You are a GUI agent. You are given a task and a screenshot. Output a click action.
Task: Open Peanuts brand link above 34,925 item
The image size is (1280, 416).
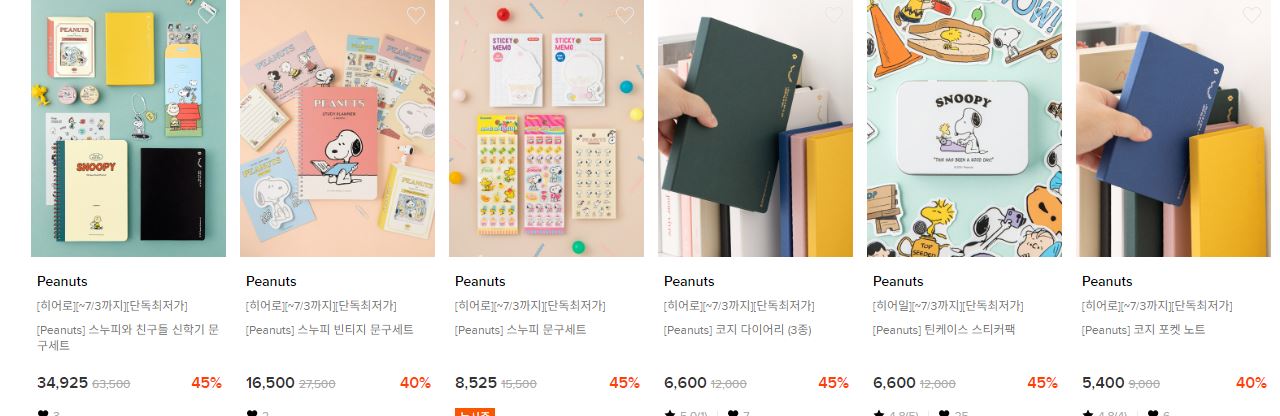tap(62, 281)
